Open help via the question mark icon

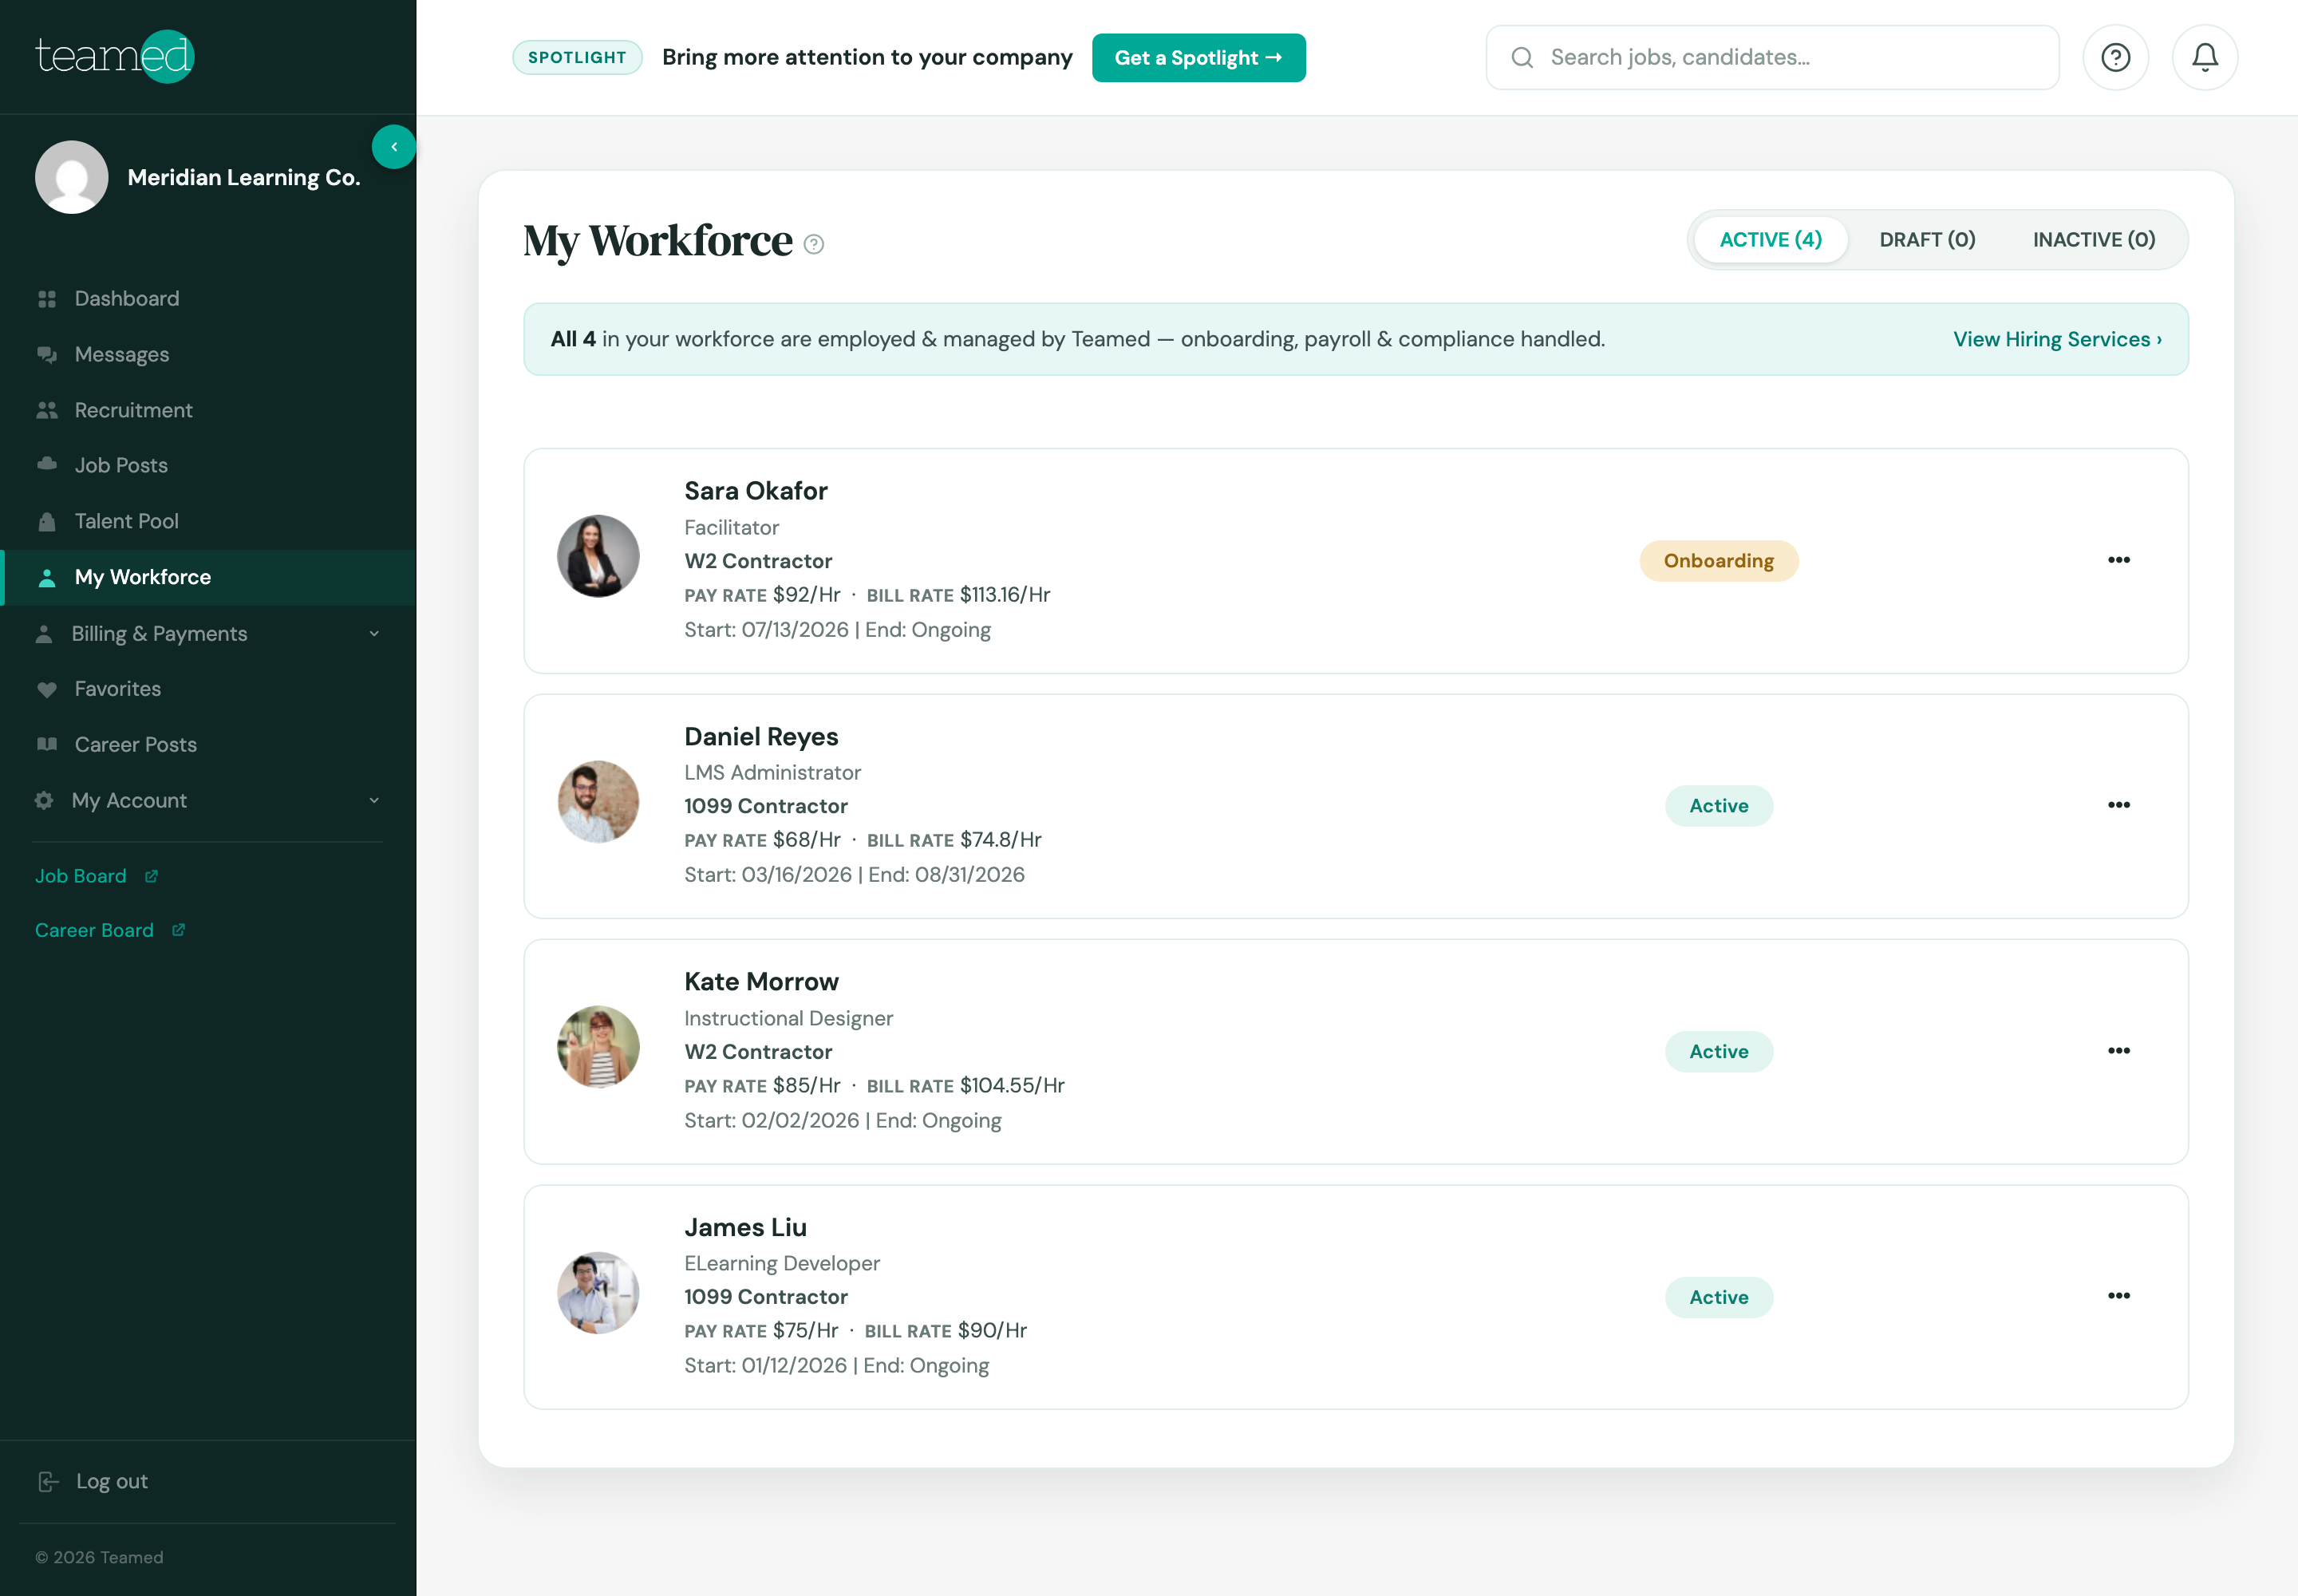(x=2115, y=58)
